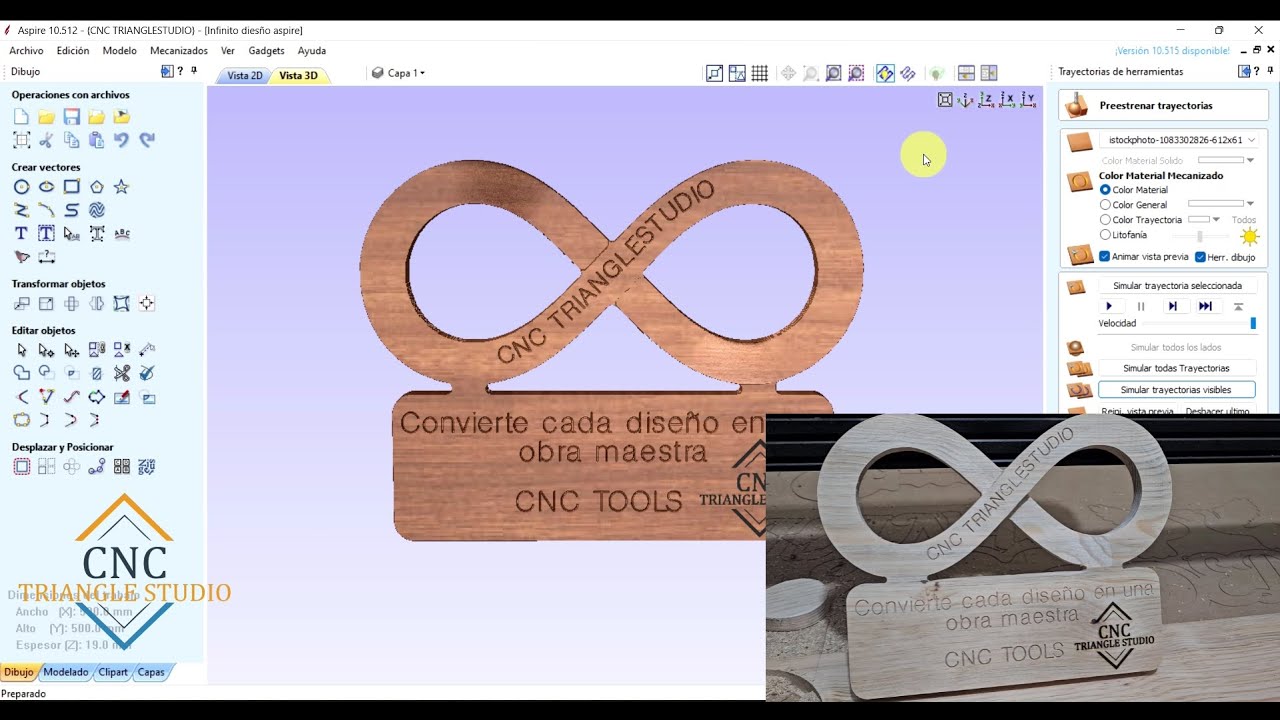Open the text on curve tool
Viewport: 1280px width, 720px height.
pyautogui.click(x=122, y=233)
